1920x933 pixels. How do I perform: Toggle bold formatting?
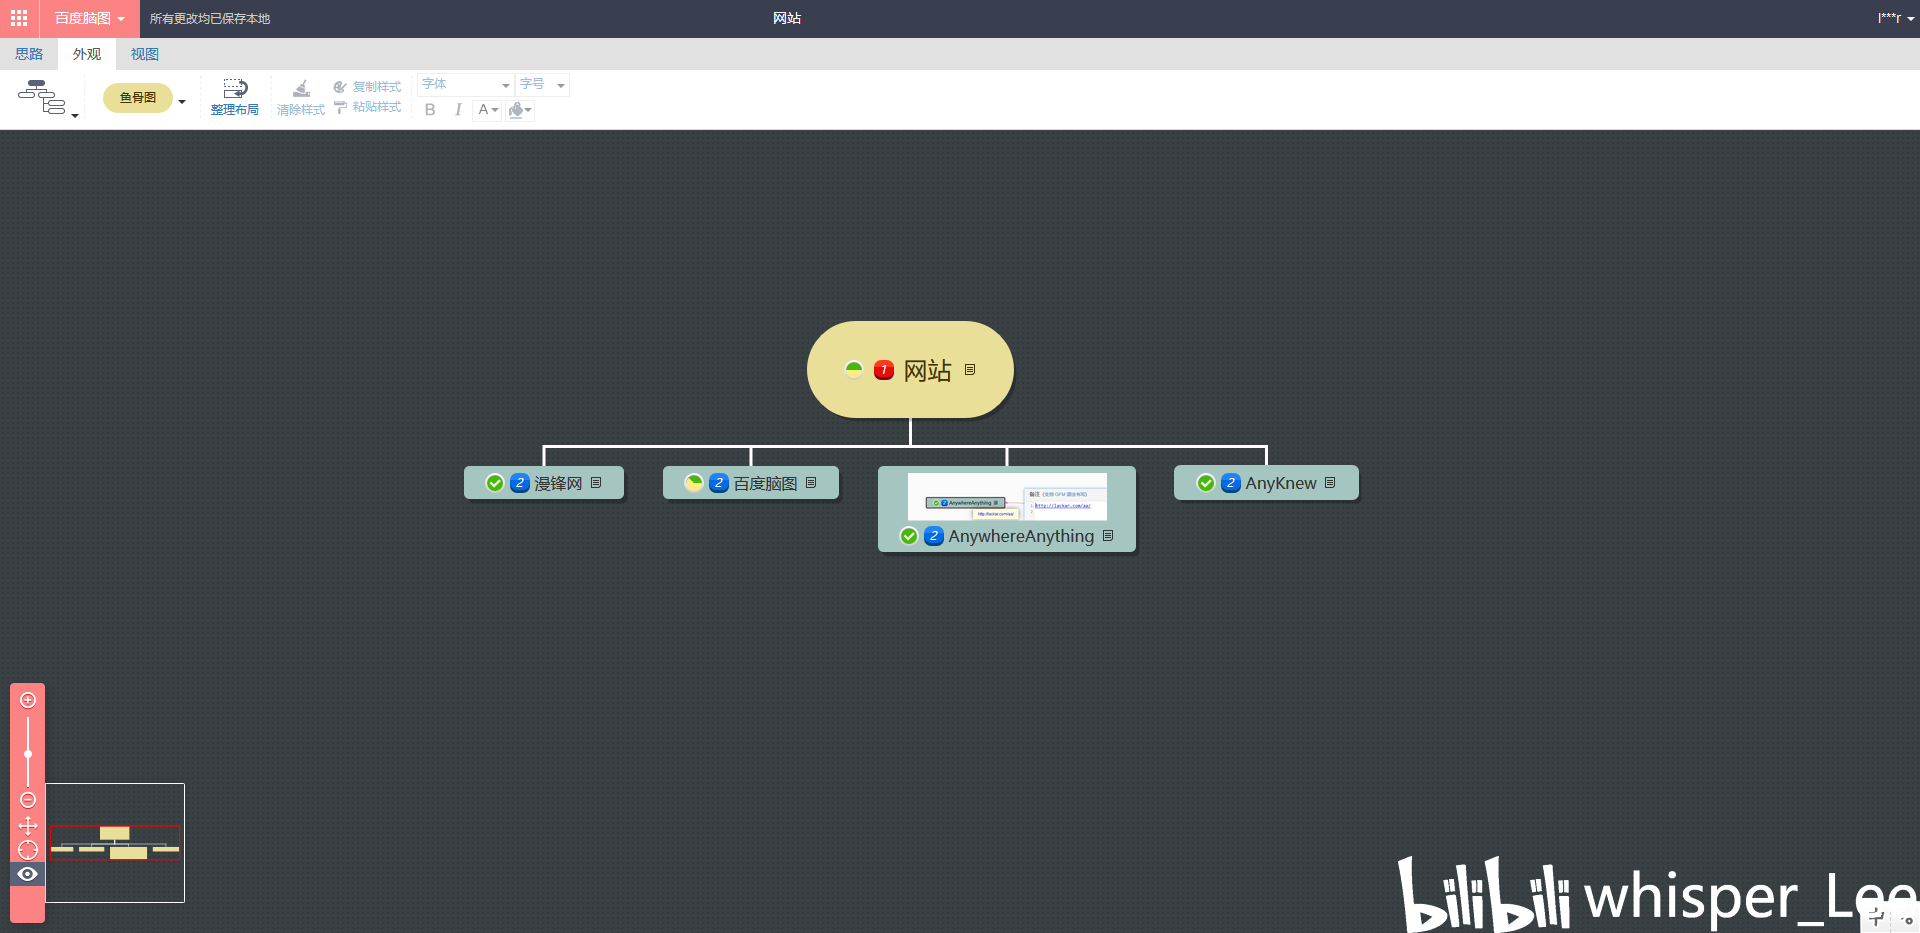tap(430, 110)
